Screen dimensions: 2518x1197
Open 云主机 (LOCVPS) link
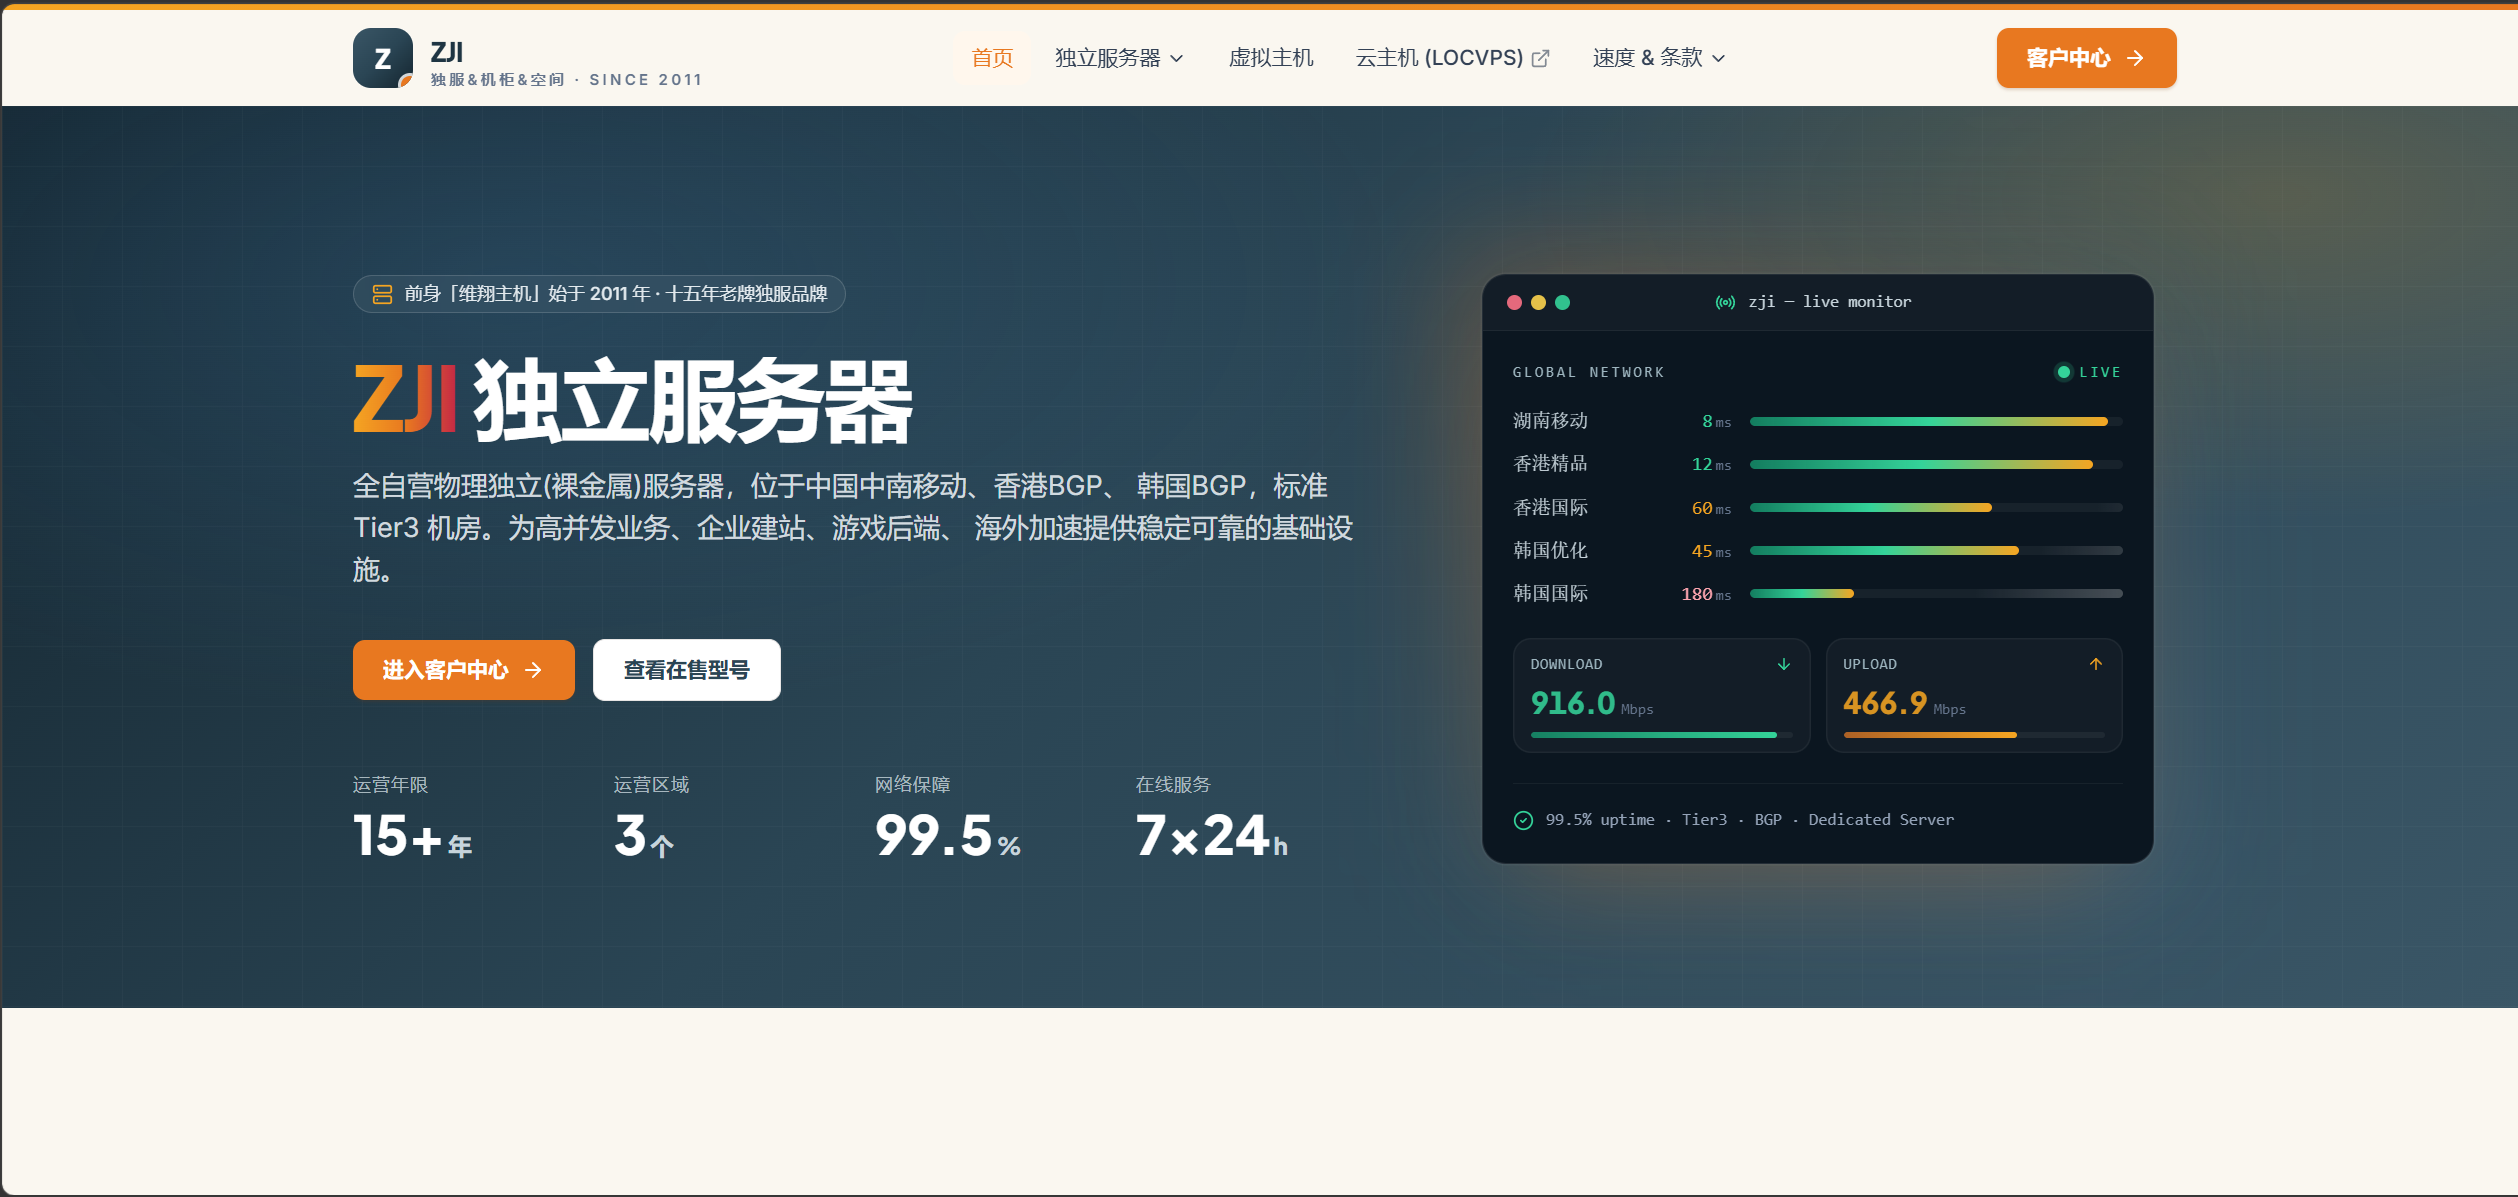coord(1452,58)
